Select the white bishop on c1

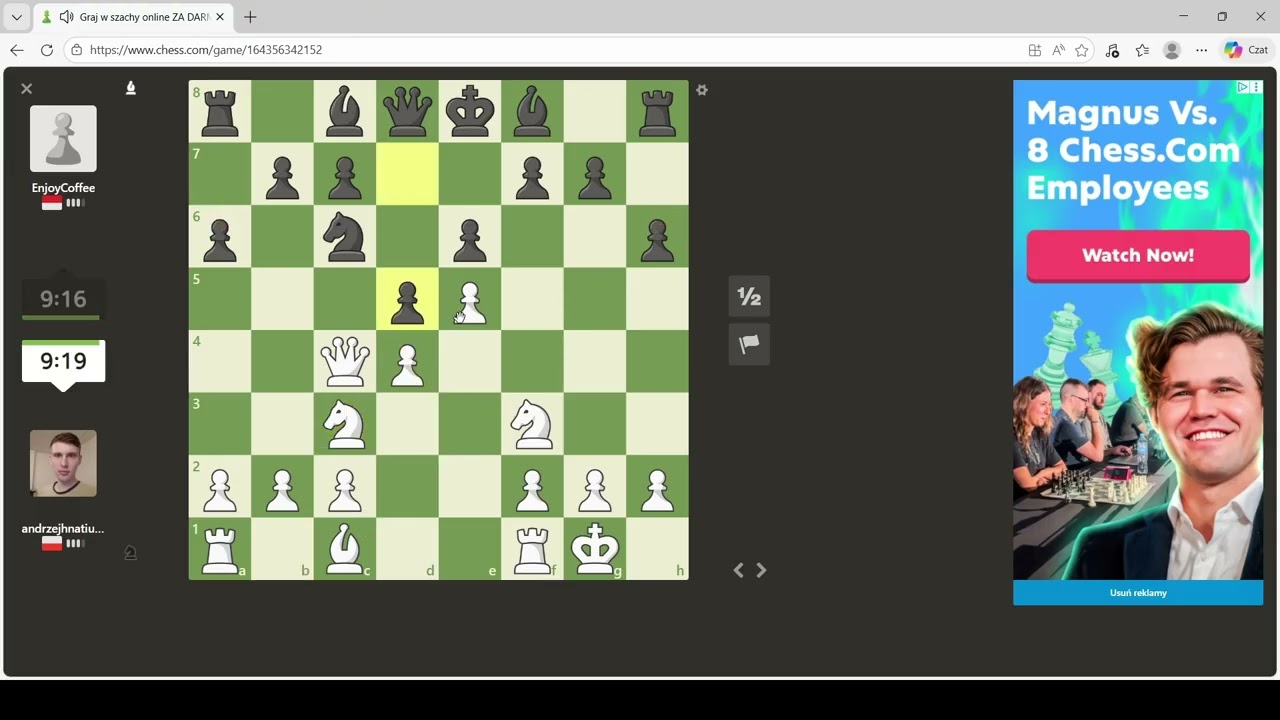[345, 549]
